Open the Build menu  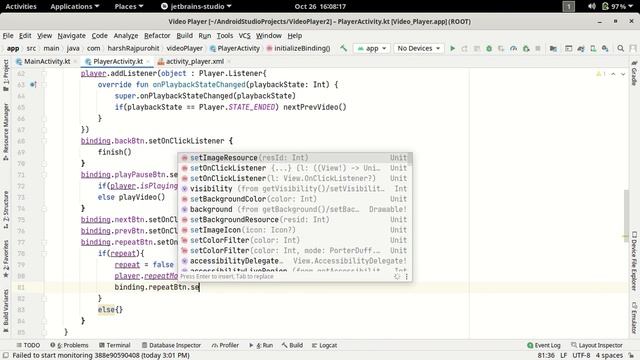pyautogui.click(x=184, y=36)
